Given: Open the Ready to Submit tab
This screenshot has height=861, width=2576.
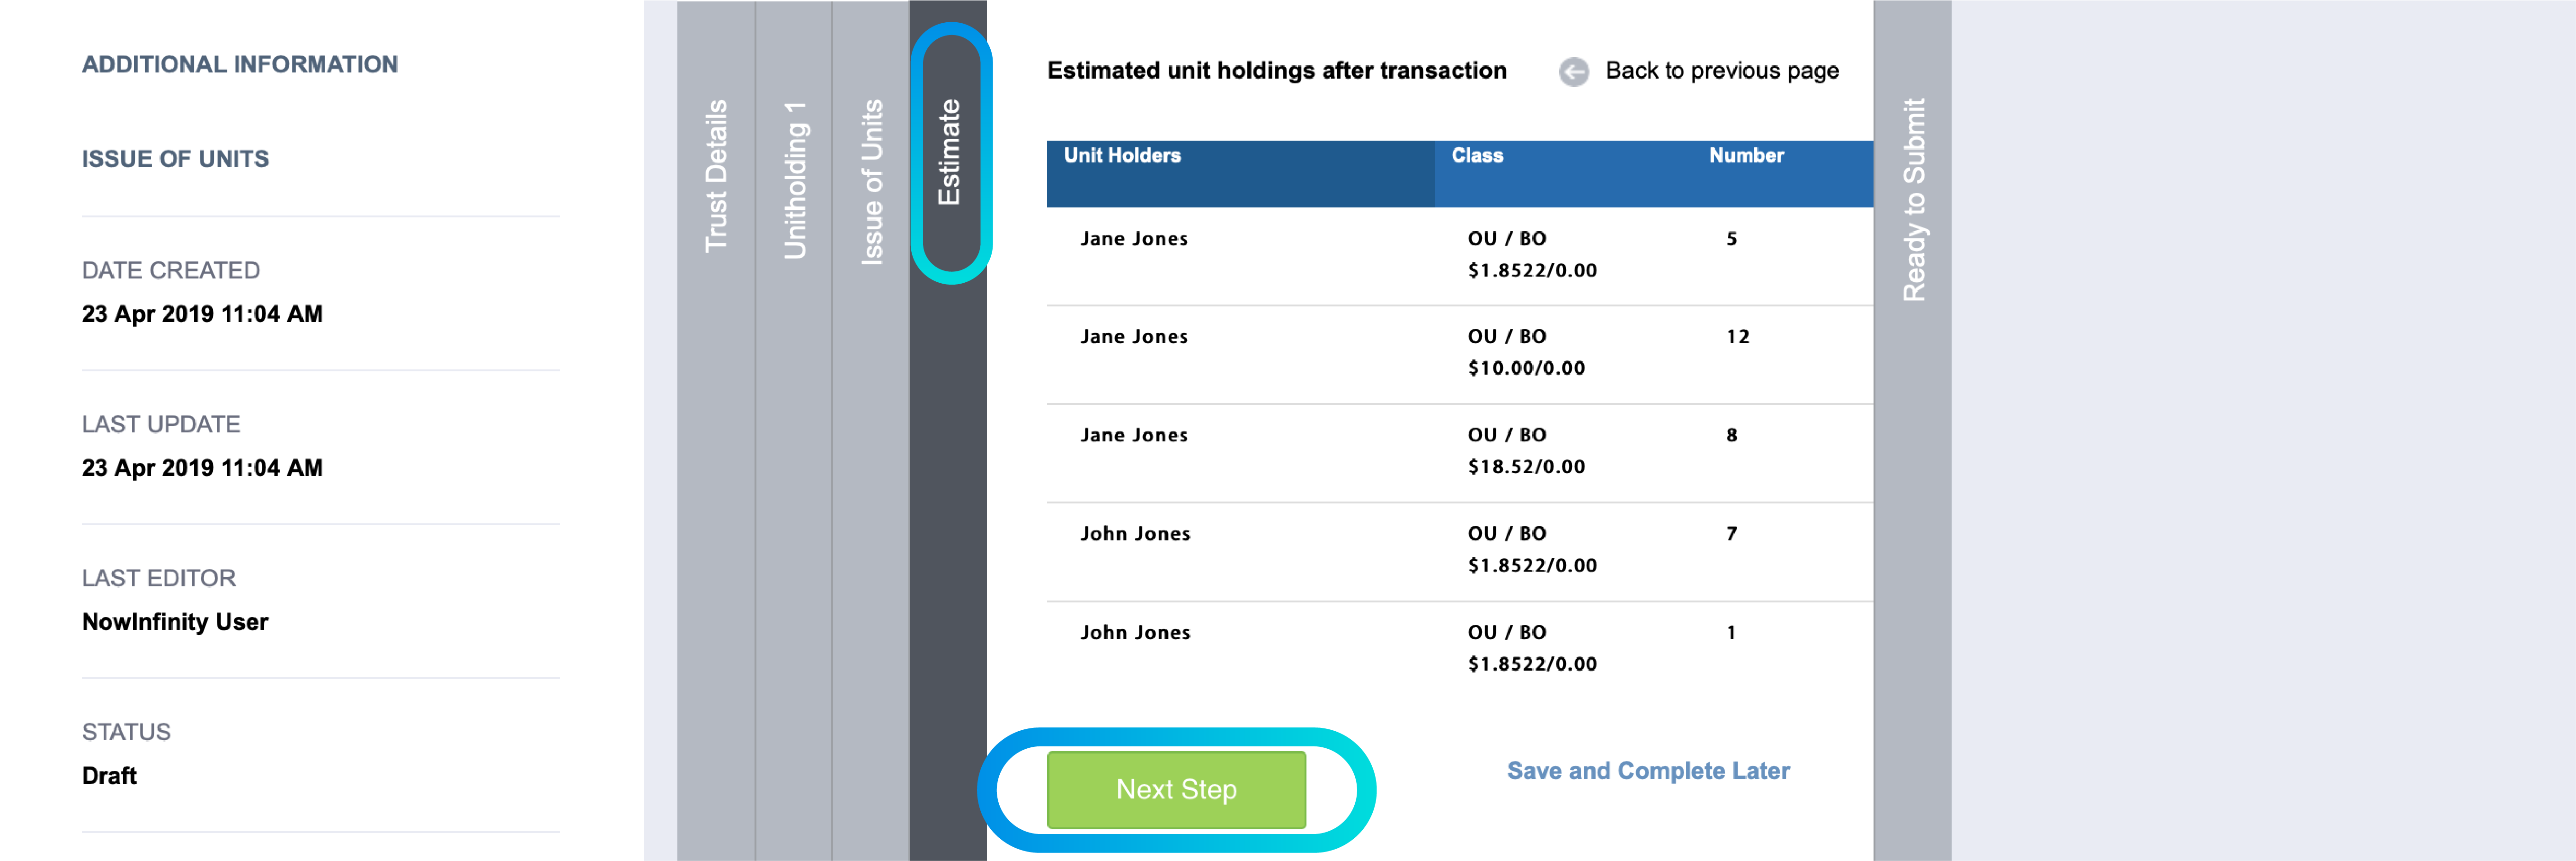Looking at the screenshot, I should tap(1912, 199).
